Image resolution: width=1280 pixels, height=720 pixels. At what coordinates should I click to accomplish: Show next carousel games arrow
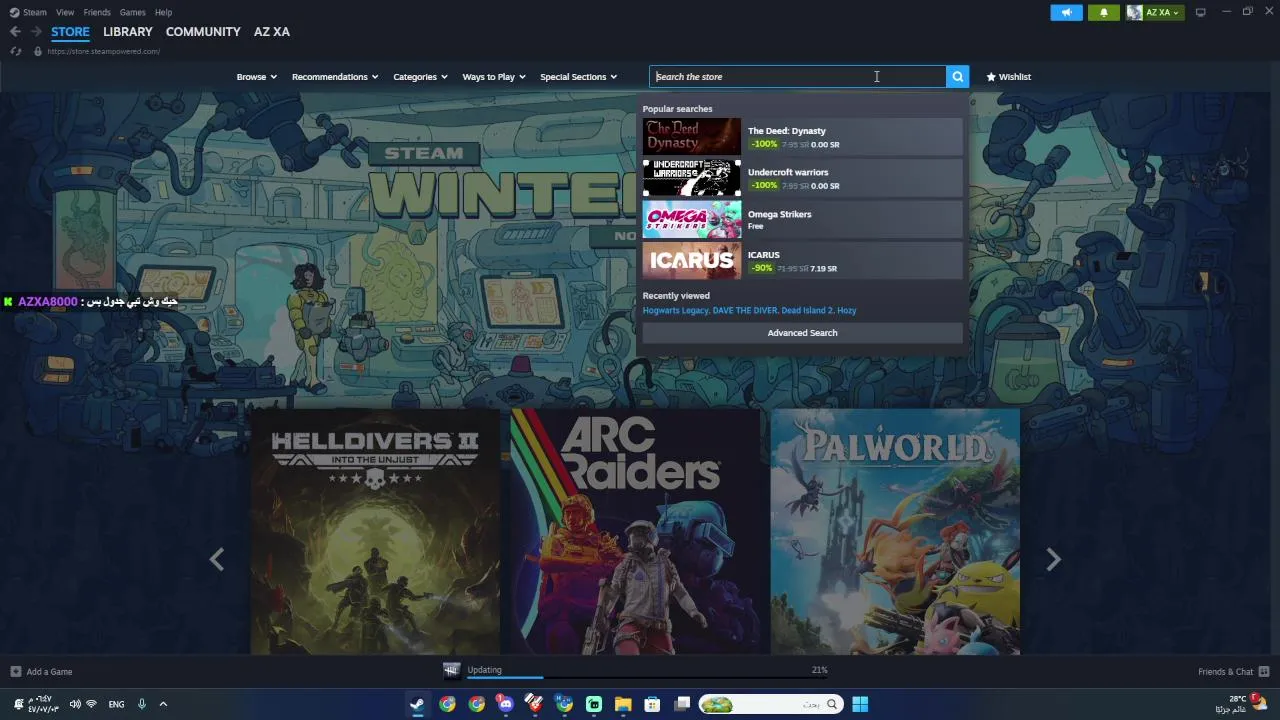pos(1053,560)
